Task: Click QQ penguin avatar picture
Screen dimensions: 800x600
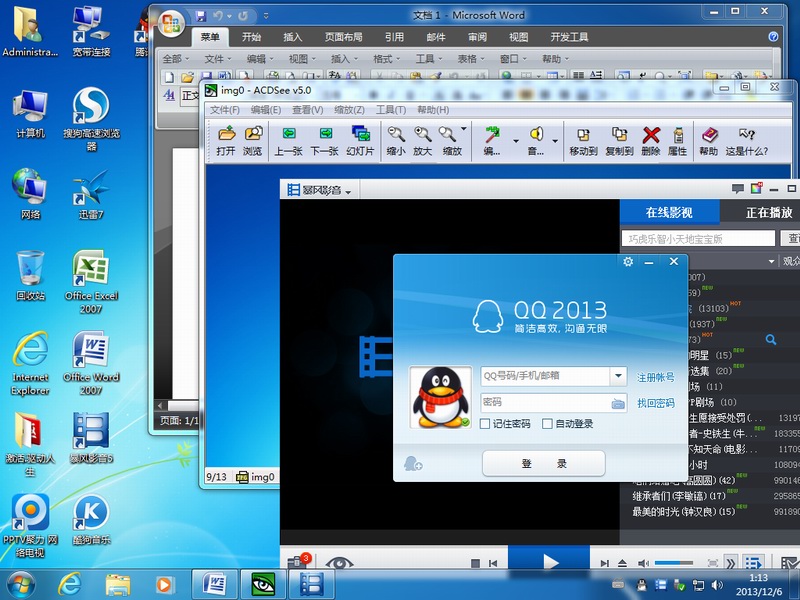Action: point(440,397)
